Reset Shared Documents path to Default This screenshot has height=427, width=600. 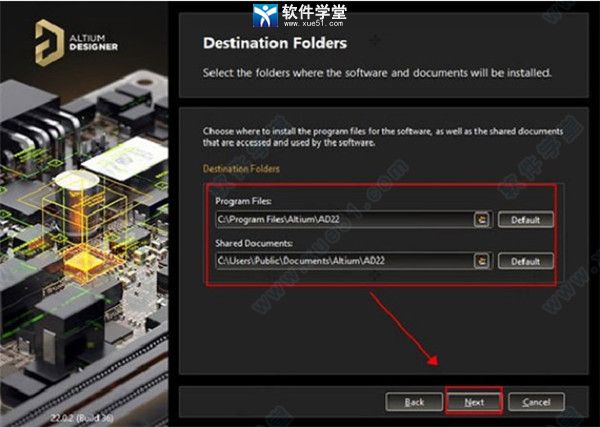pos(526,261)
